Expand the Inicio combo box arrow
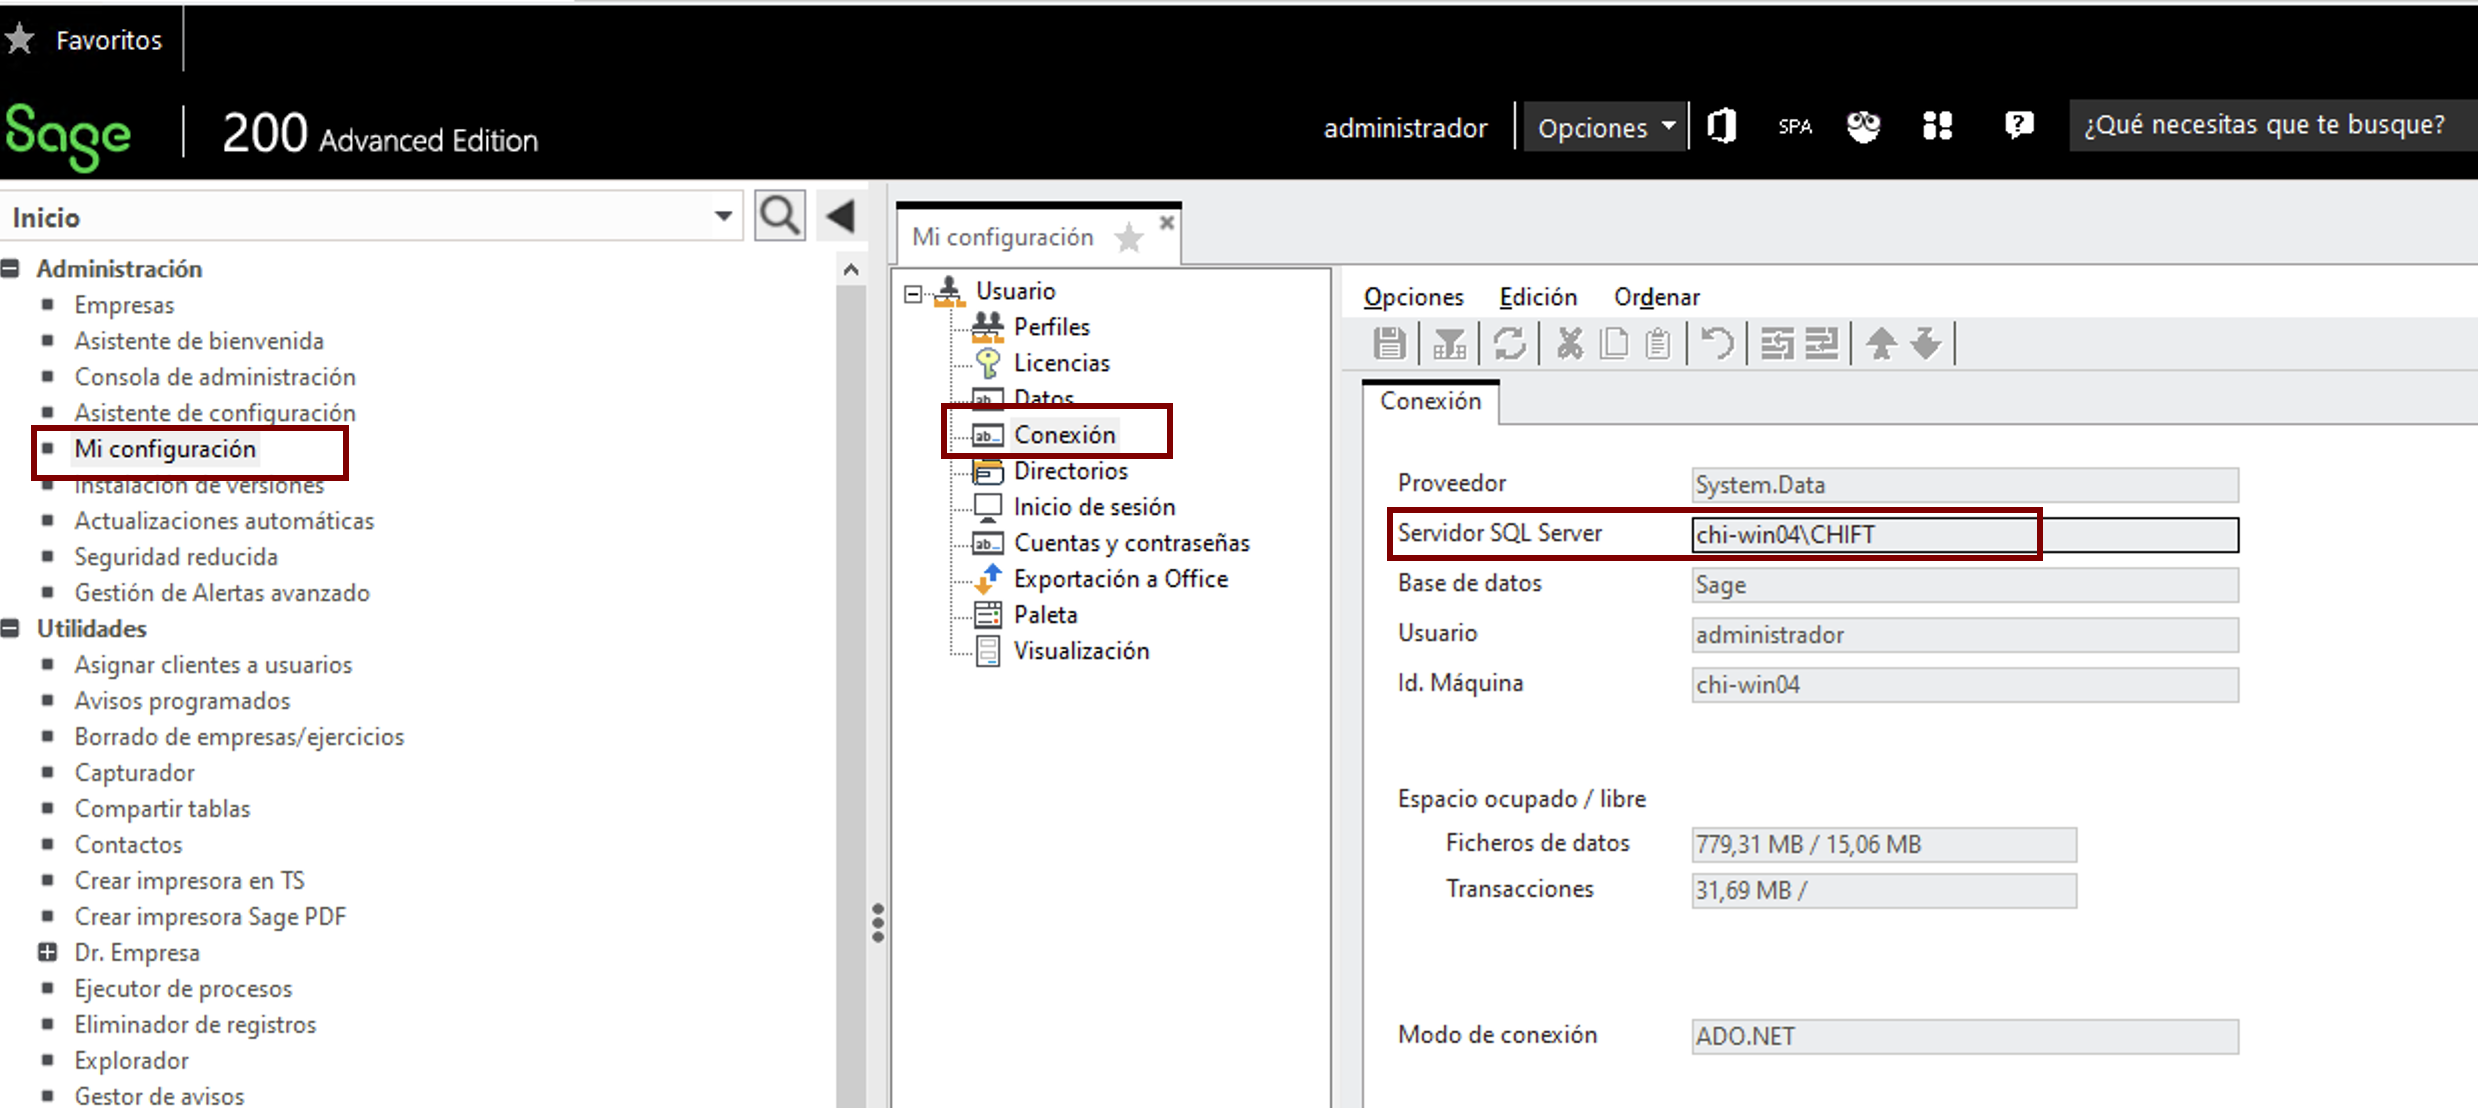 click(x=723, y=217)
